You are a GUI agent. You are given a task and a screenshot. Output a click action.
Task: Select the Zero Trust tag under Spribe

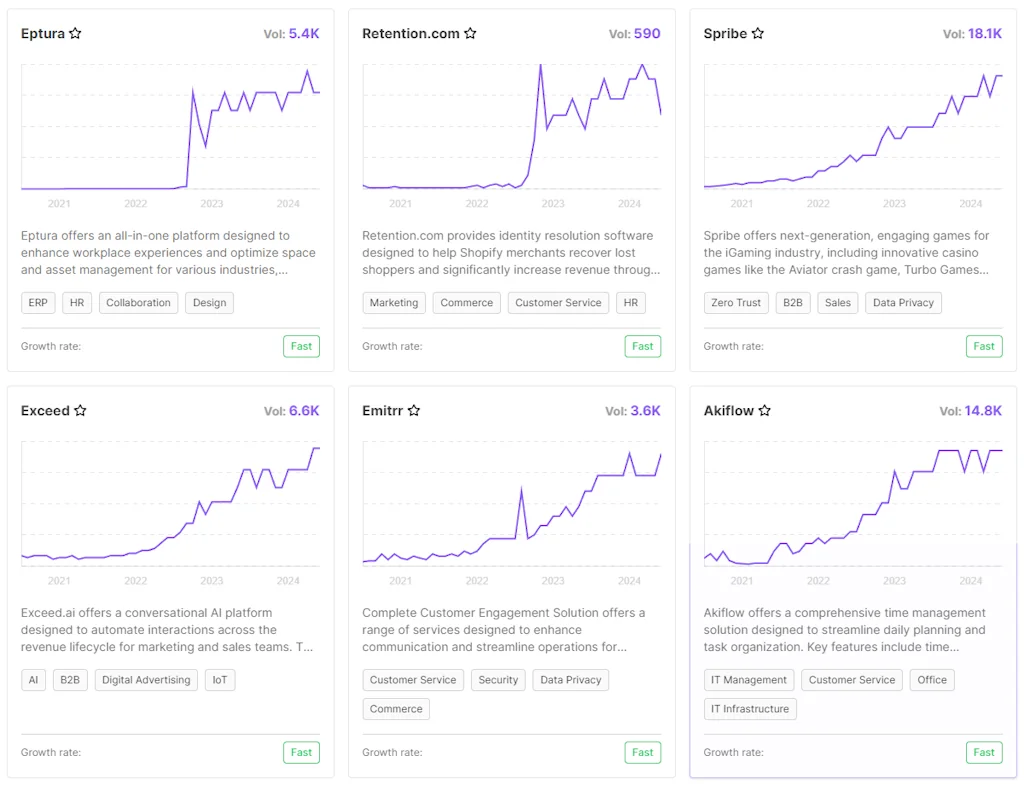coord(736,302)
